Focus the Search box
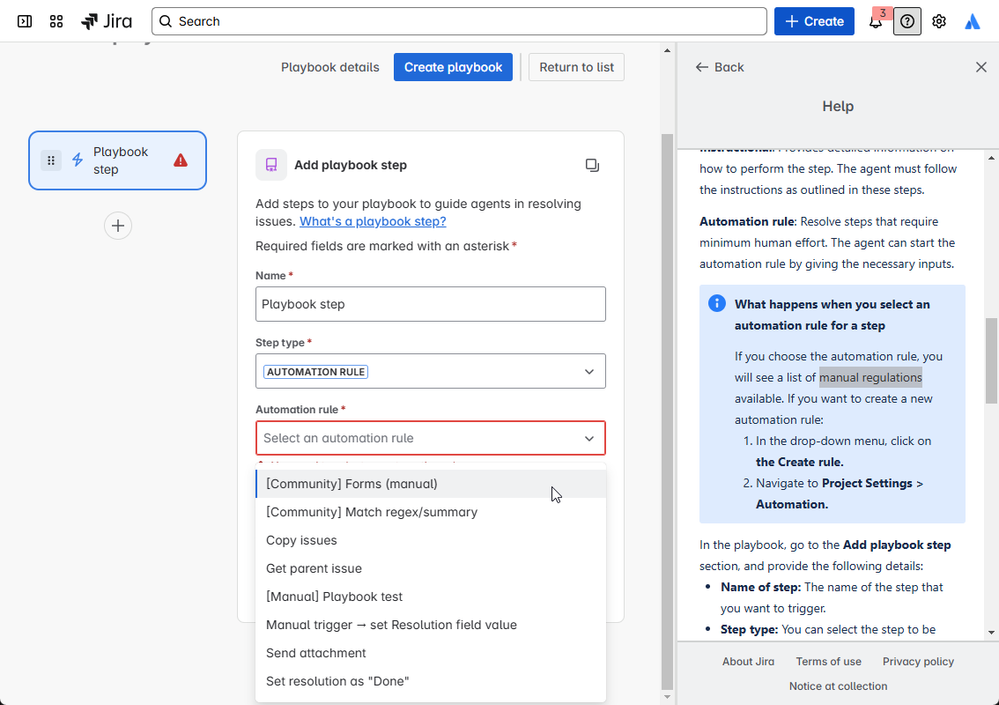999x705 pixels. pyautogui.click(x=459, y=21)
